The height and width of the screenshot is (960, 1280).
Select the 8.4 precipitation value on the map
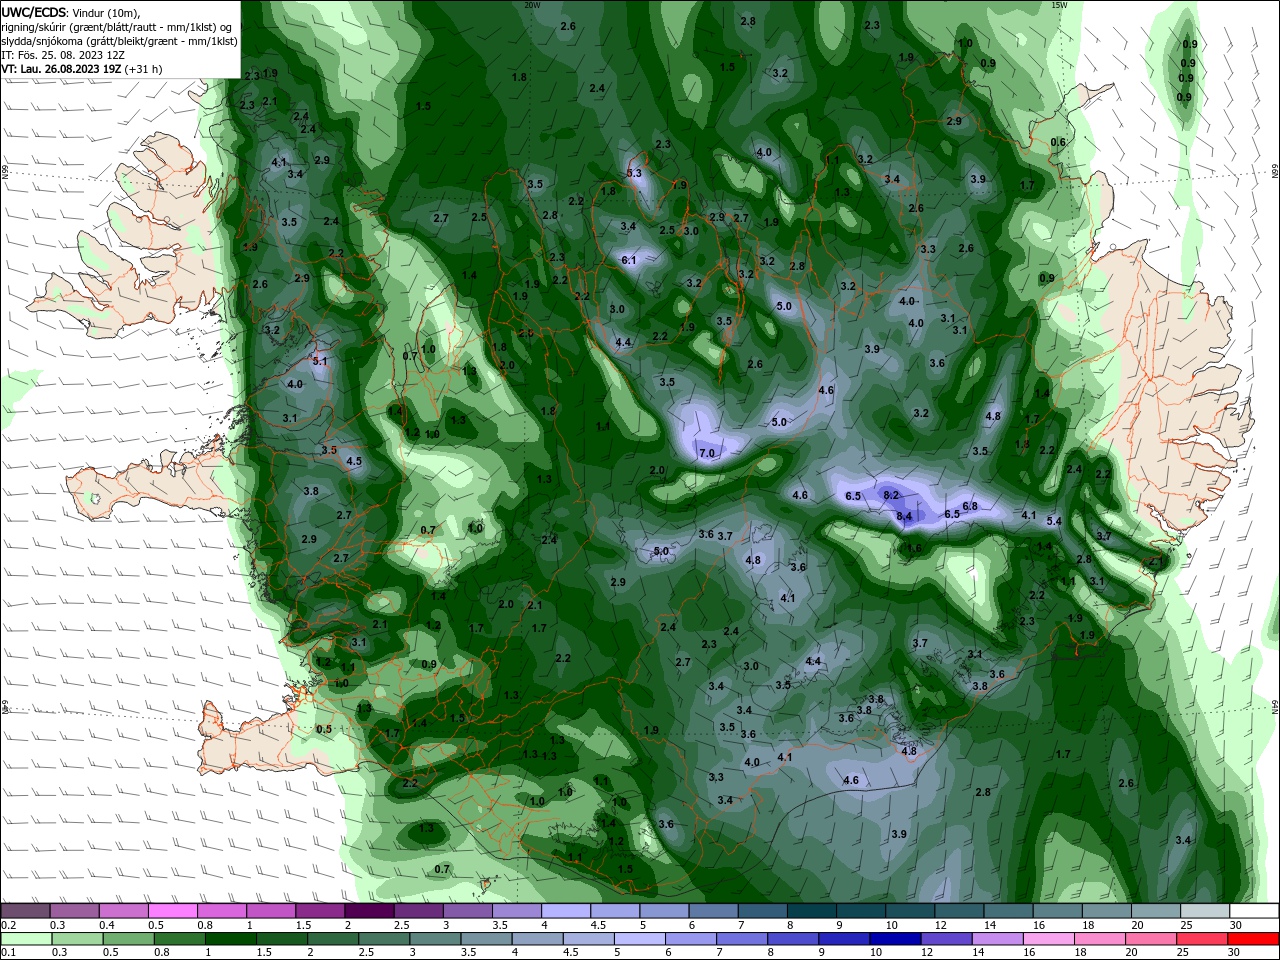[904, 516]
